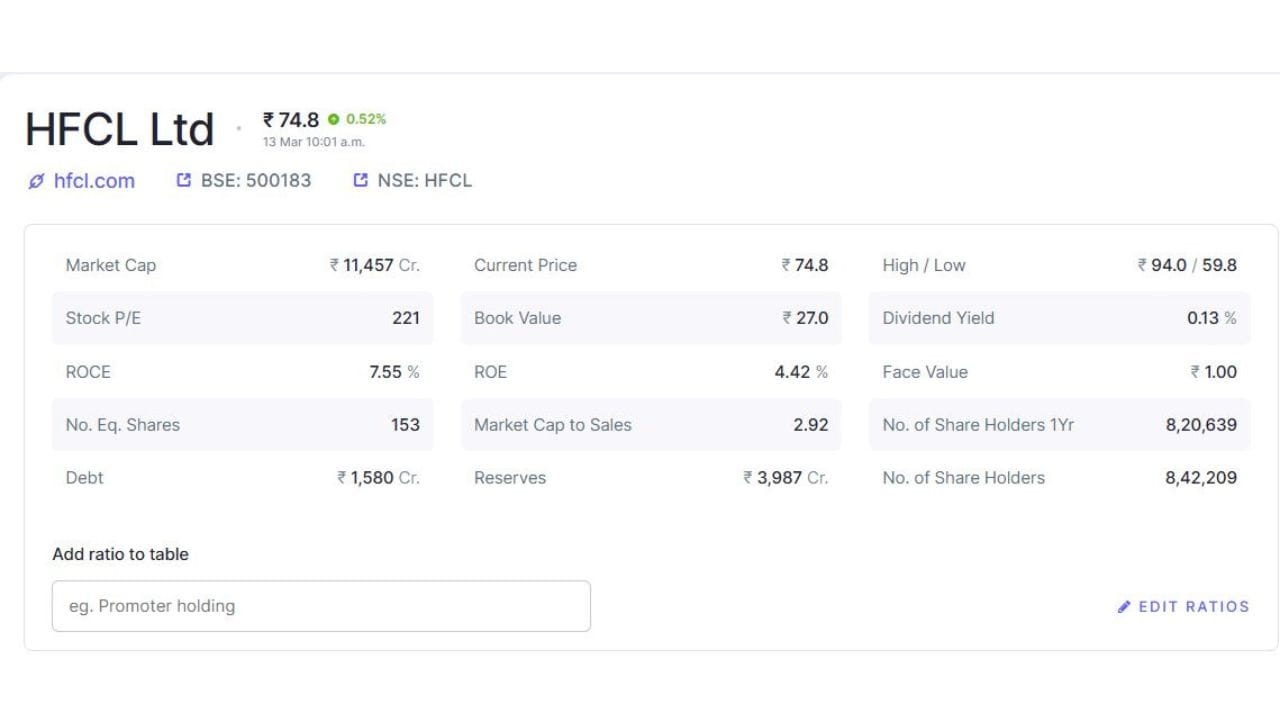Click the external-link icon before BSE code
The image size is (1280, 720).
(183, 181)
